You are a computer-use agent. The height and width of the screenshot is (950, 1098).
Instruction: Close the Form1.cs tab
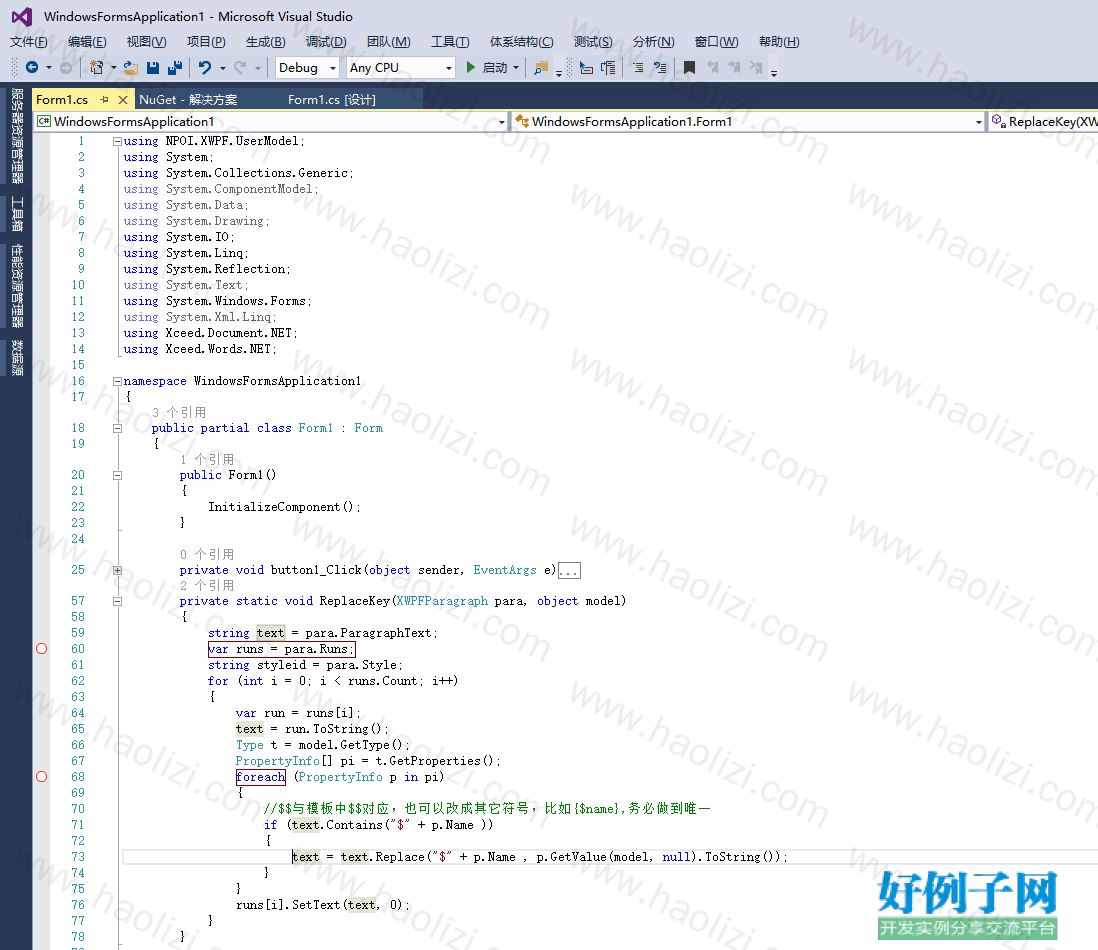(x=123, y=99)
